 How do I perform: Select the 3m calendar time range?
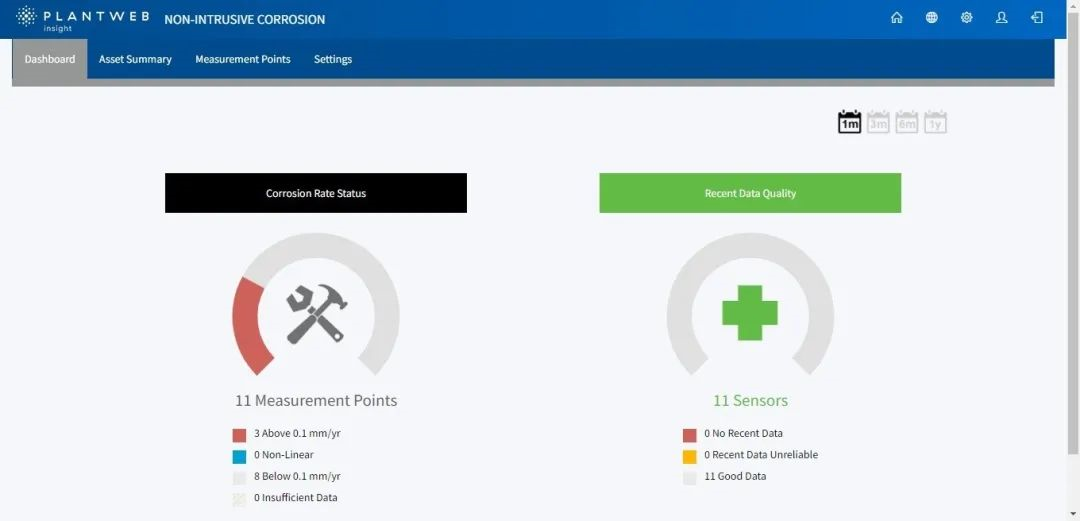tap(878, 122)
